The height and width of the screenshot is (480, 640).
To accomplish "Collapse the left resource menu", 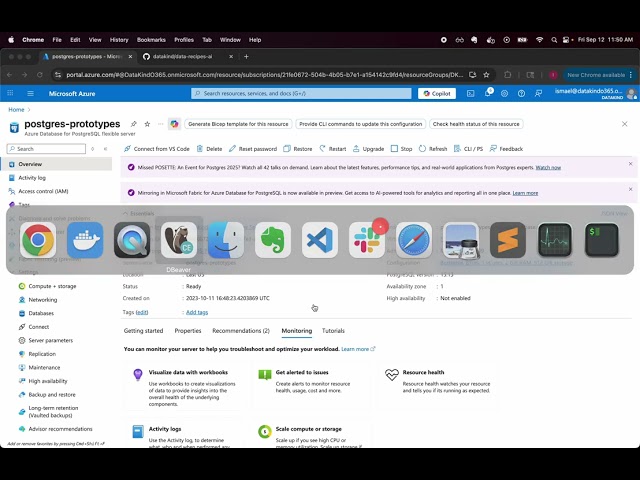I will tap(105, 149).
